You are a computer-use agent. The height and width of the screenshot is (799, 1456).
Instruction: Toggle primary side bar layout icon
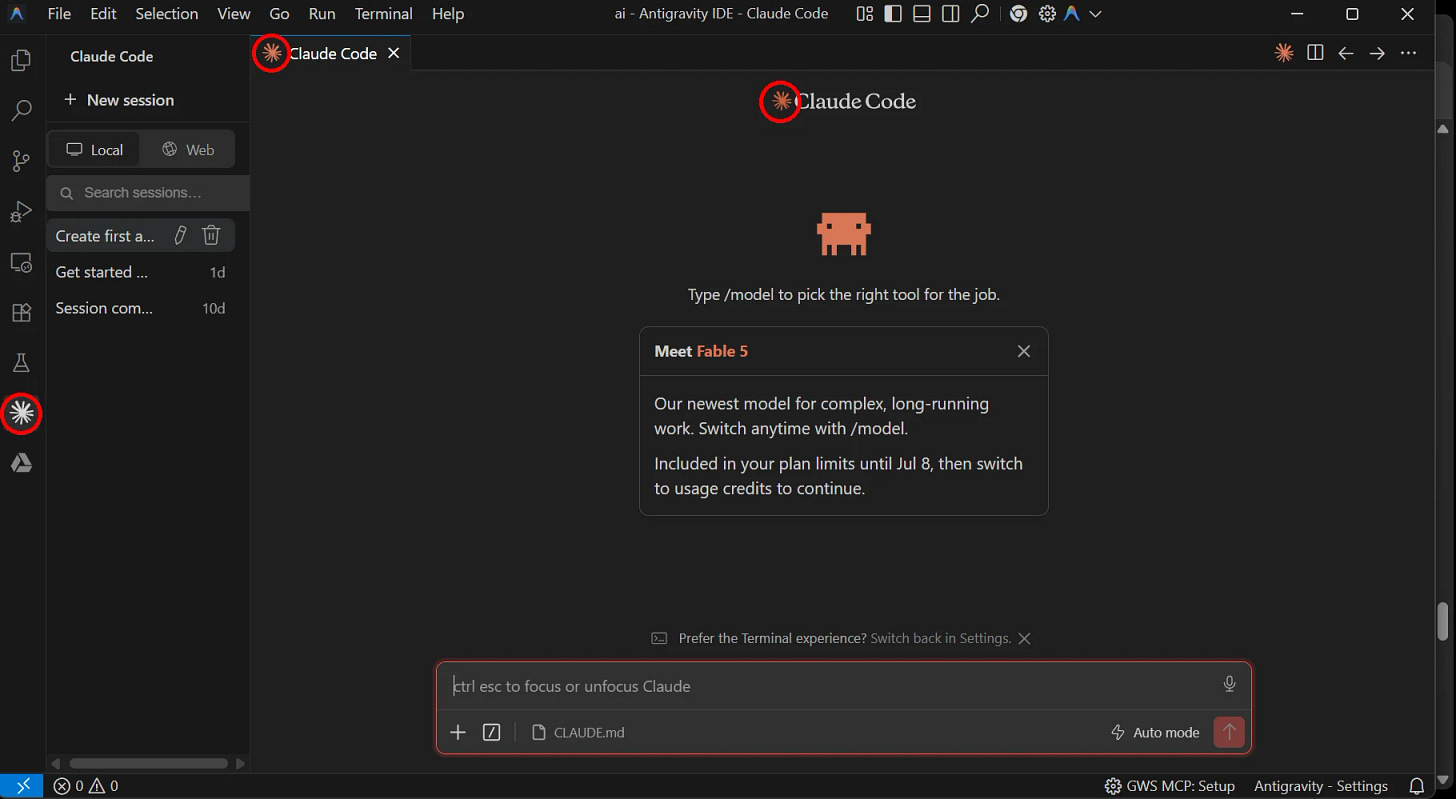893,14
